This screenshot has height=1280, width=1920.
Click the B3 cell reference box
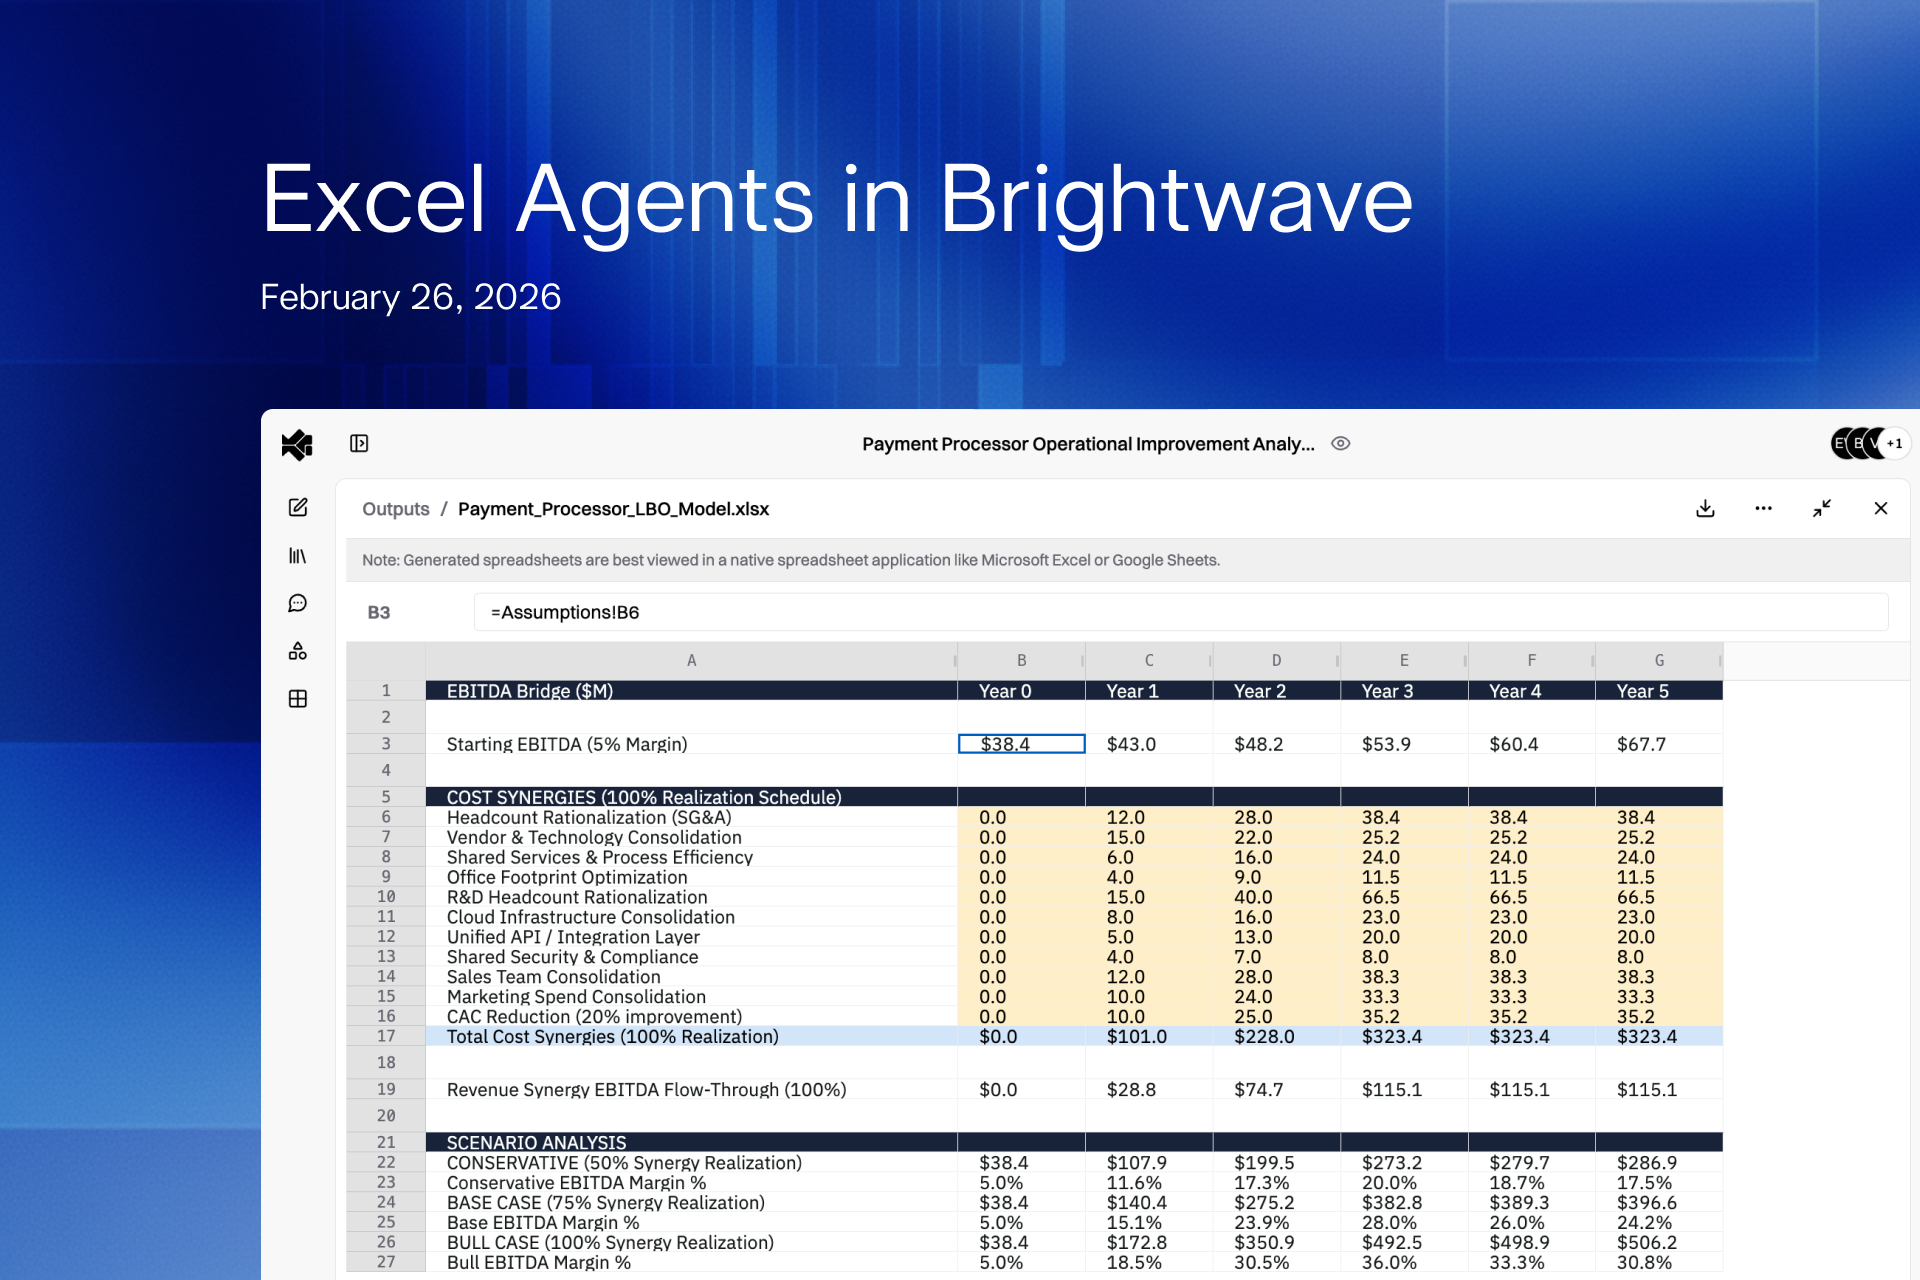pos(379,612)
